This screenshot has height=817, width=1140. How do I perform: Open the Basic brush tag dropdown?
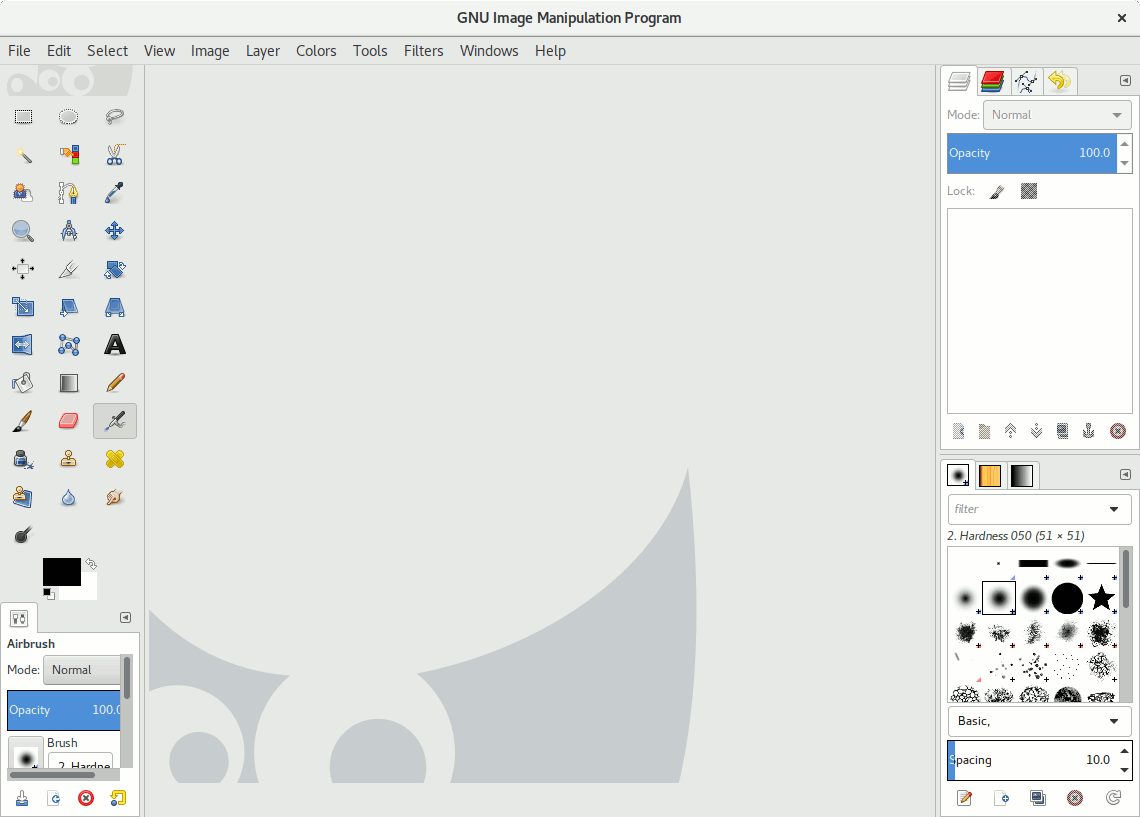[1040, 721]
